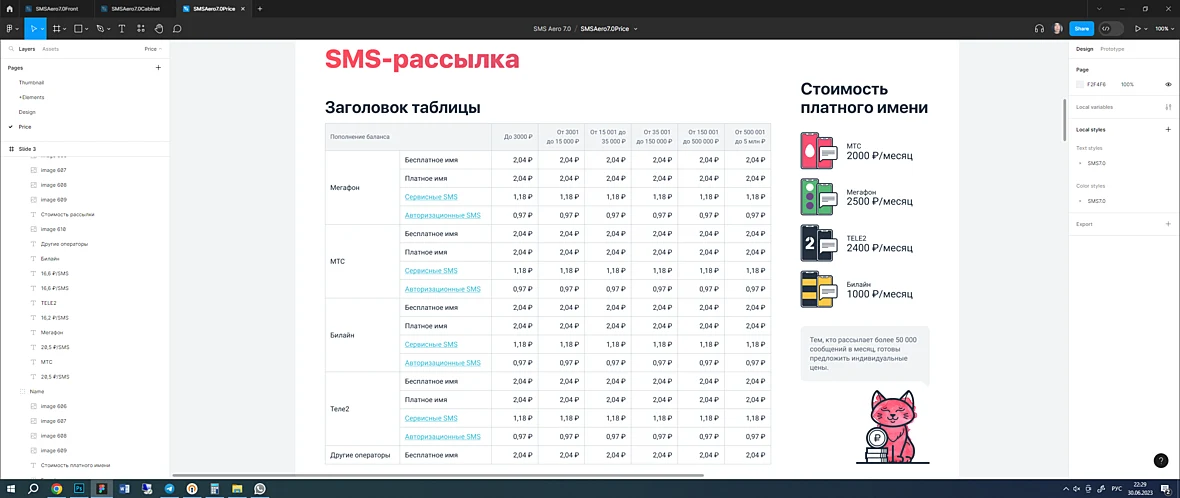This screenshot has width=1180, height=498.
Task: Open Local variables settings icon
Action: (x=1168, y=107)
